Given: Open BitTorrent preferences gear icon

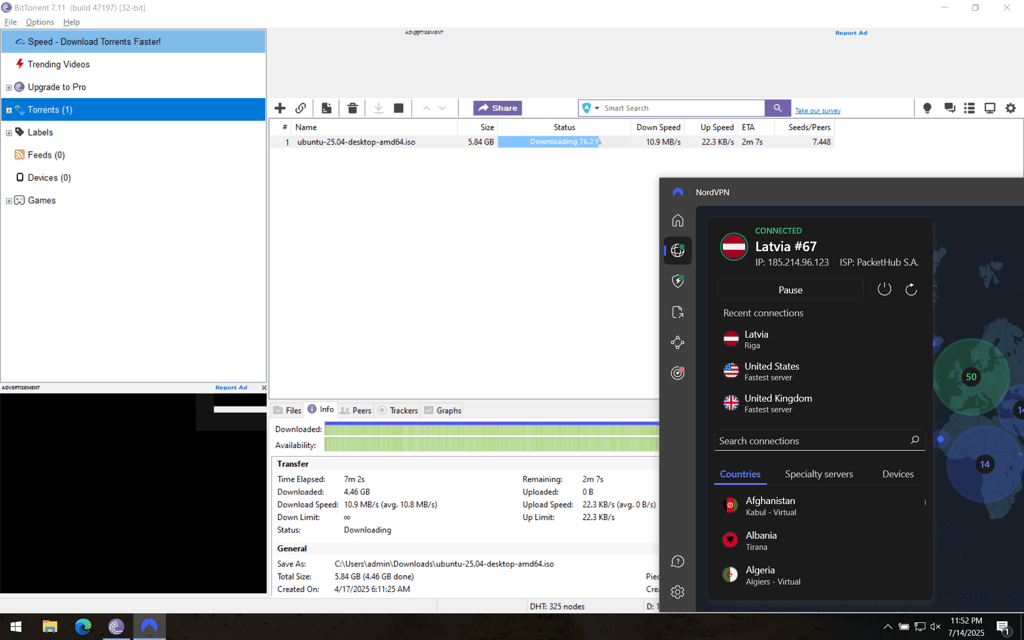Looking at the screenshot, I should [1011, 108].
